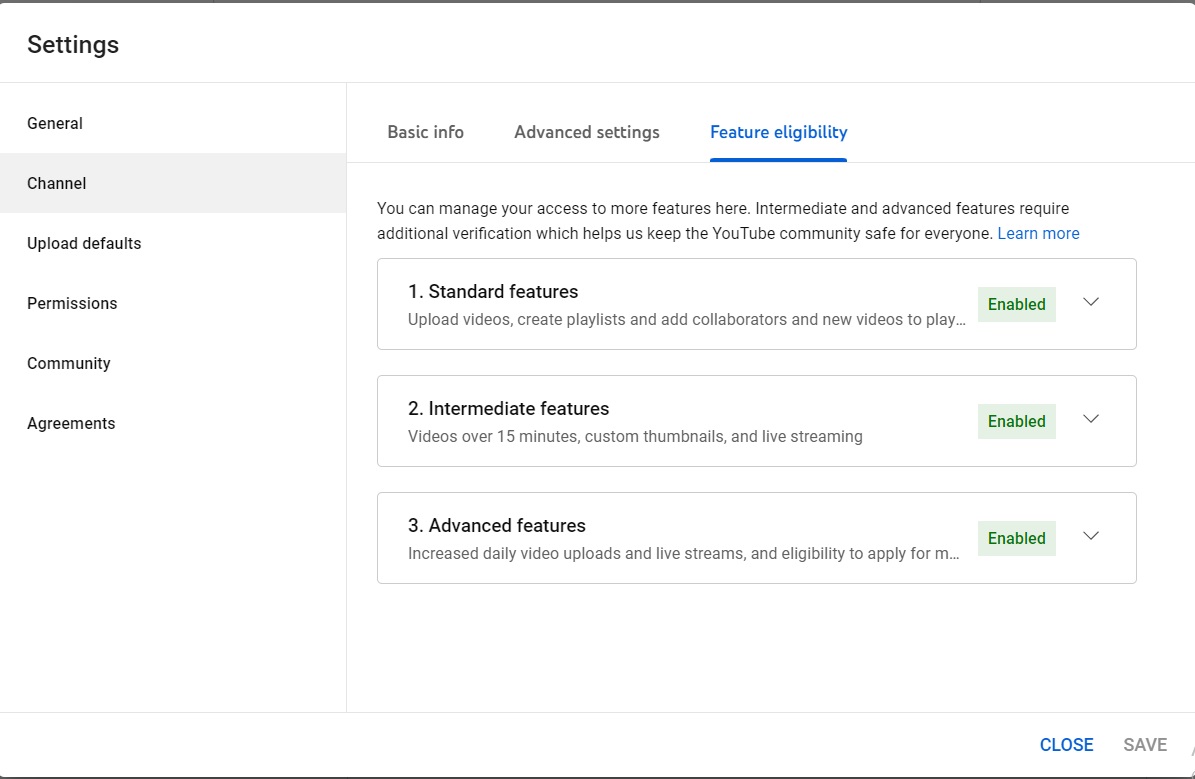
Task: Click the '2. Intermediate features' heading
Action: click(x=508, y=409)
